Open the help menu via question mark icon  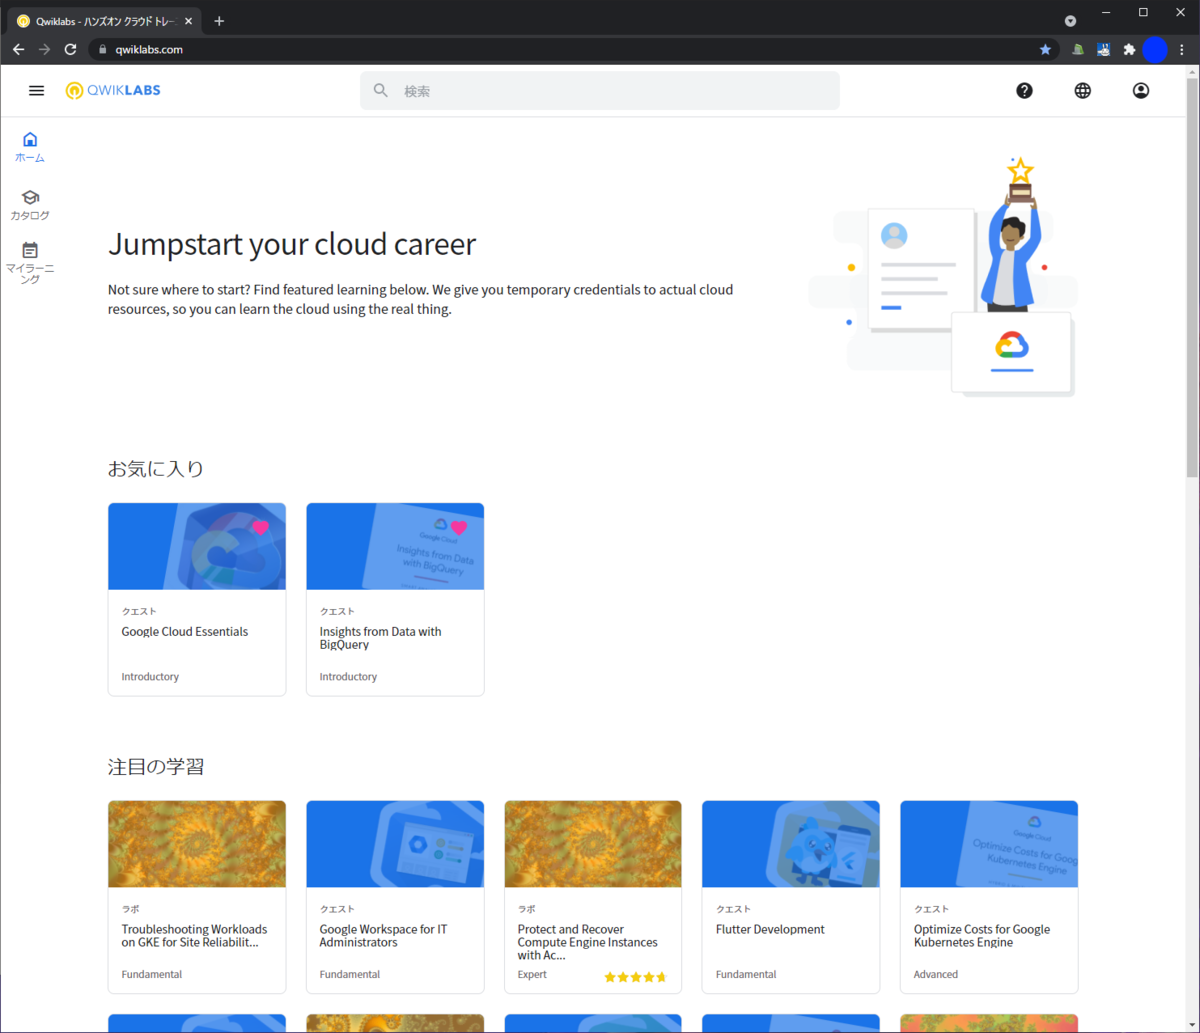tap(1024, 90)
